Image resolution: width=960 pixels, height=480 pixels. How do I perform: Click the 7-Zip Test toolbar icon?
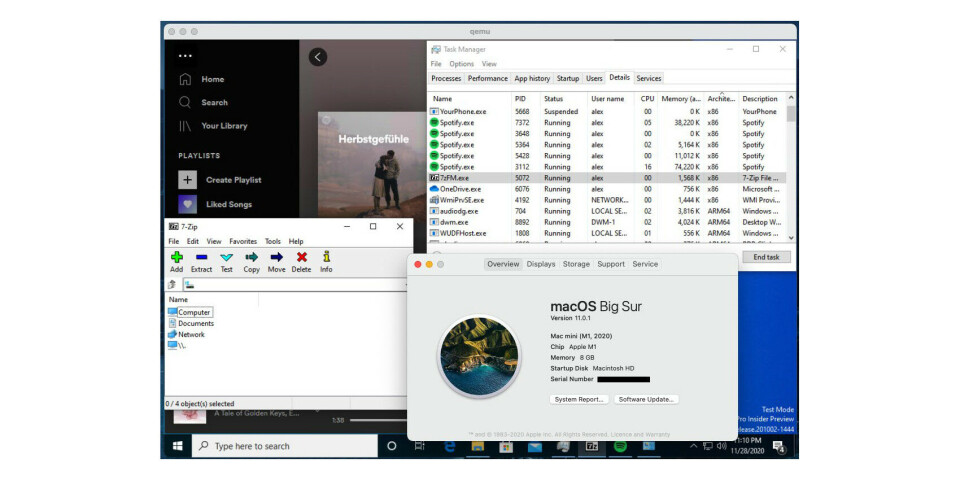[x=227, y=257]
